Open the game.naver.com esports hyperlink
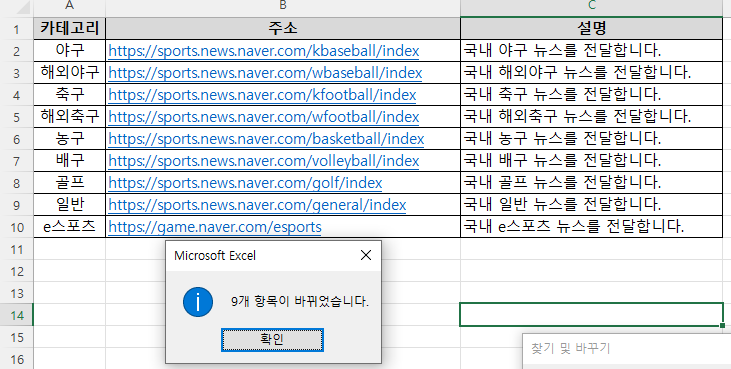The image size is (731, 369). (214, 227)
